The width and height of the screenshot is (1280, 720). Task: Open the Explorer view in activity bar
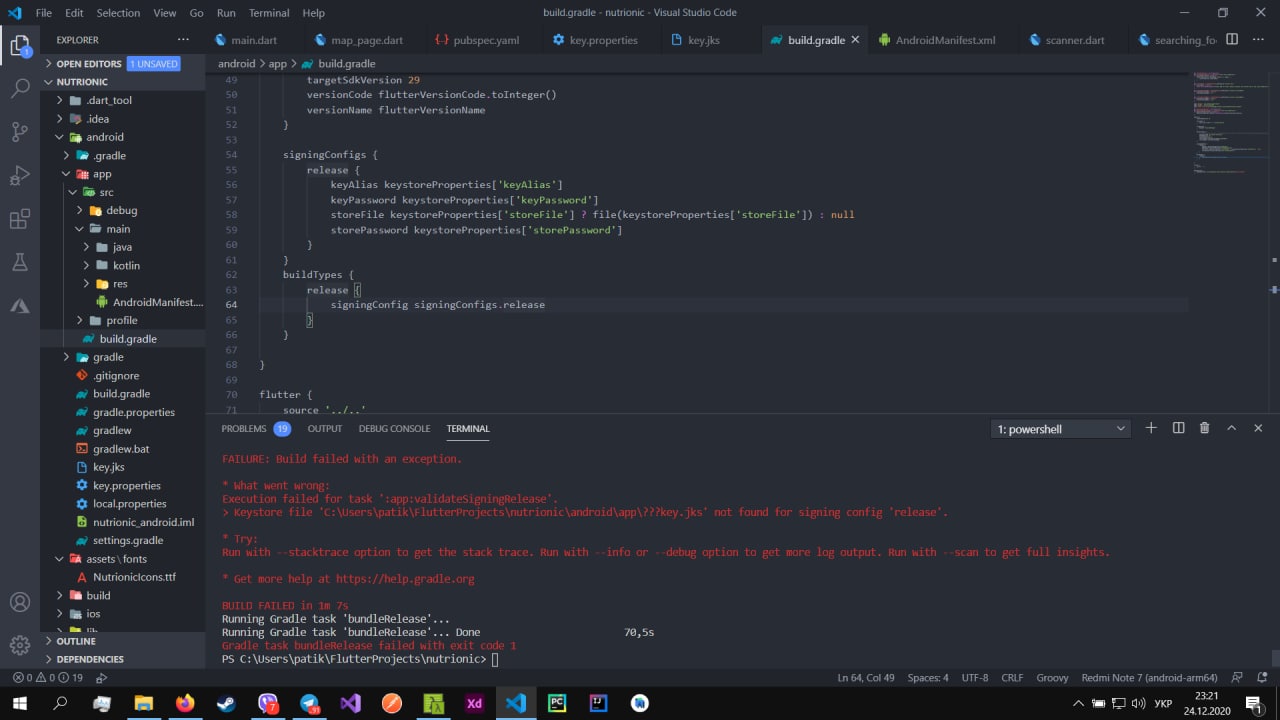pyautogui.click(x=20, y=46)
